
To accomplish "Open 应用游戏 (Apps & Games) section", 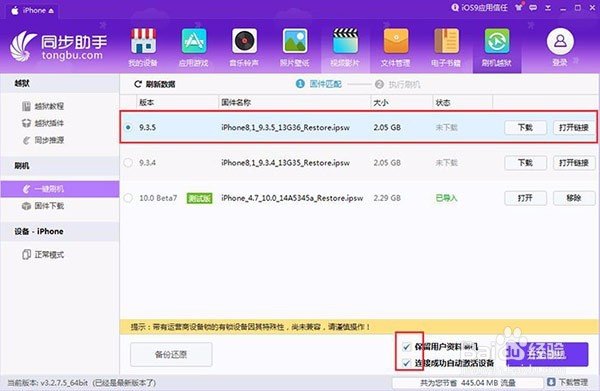I will [194, 48].
